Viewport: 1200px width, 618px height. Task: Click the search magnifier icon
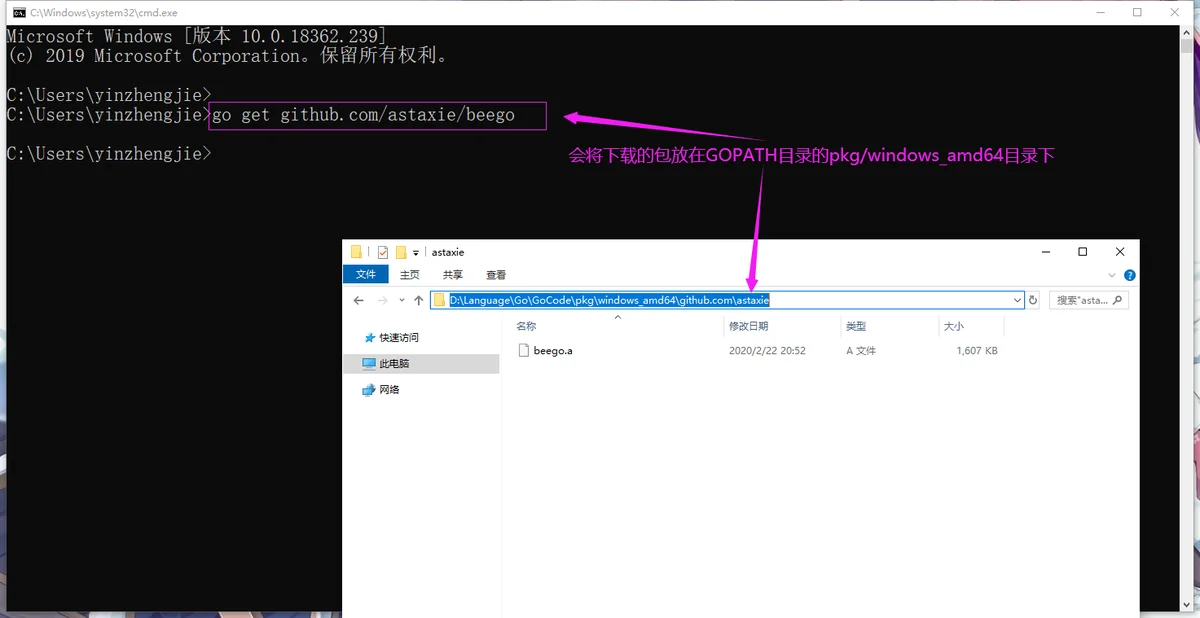tap(1118, 300)
